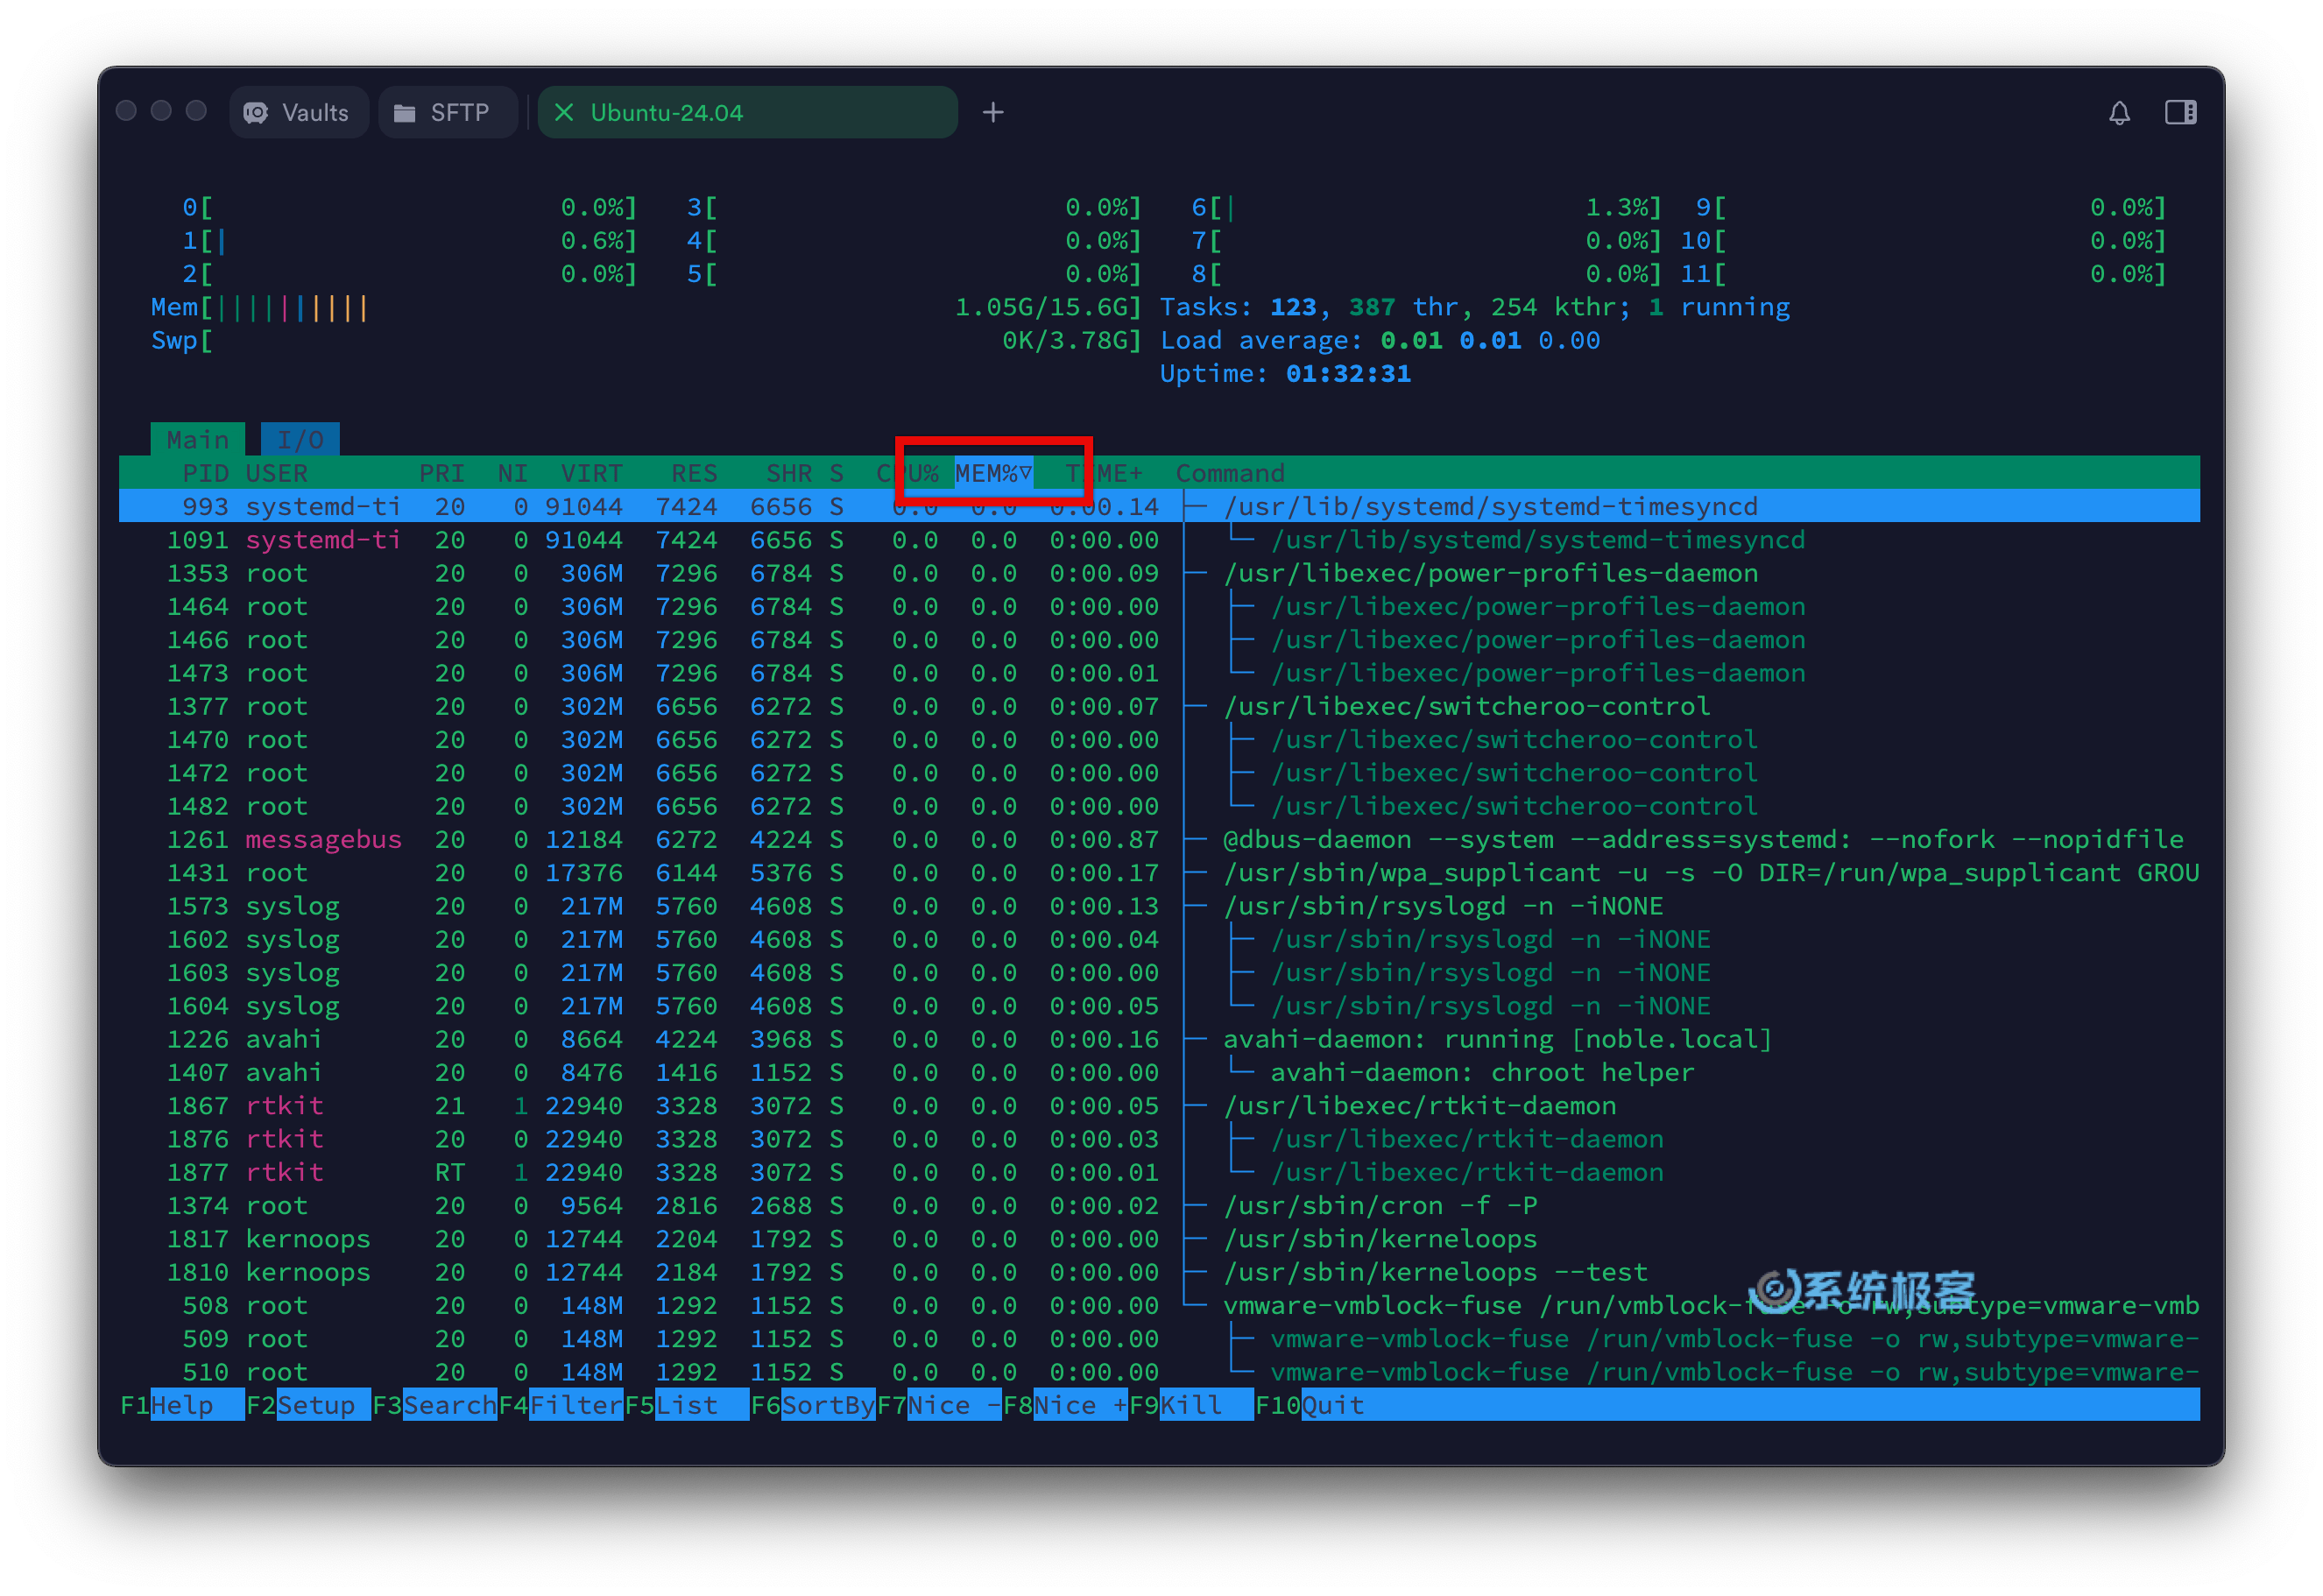This screenshot has width=2323, height=1596.
Task: Click F6 SortBy button
Action: pyautogui.click(x=812, y=1405)
